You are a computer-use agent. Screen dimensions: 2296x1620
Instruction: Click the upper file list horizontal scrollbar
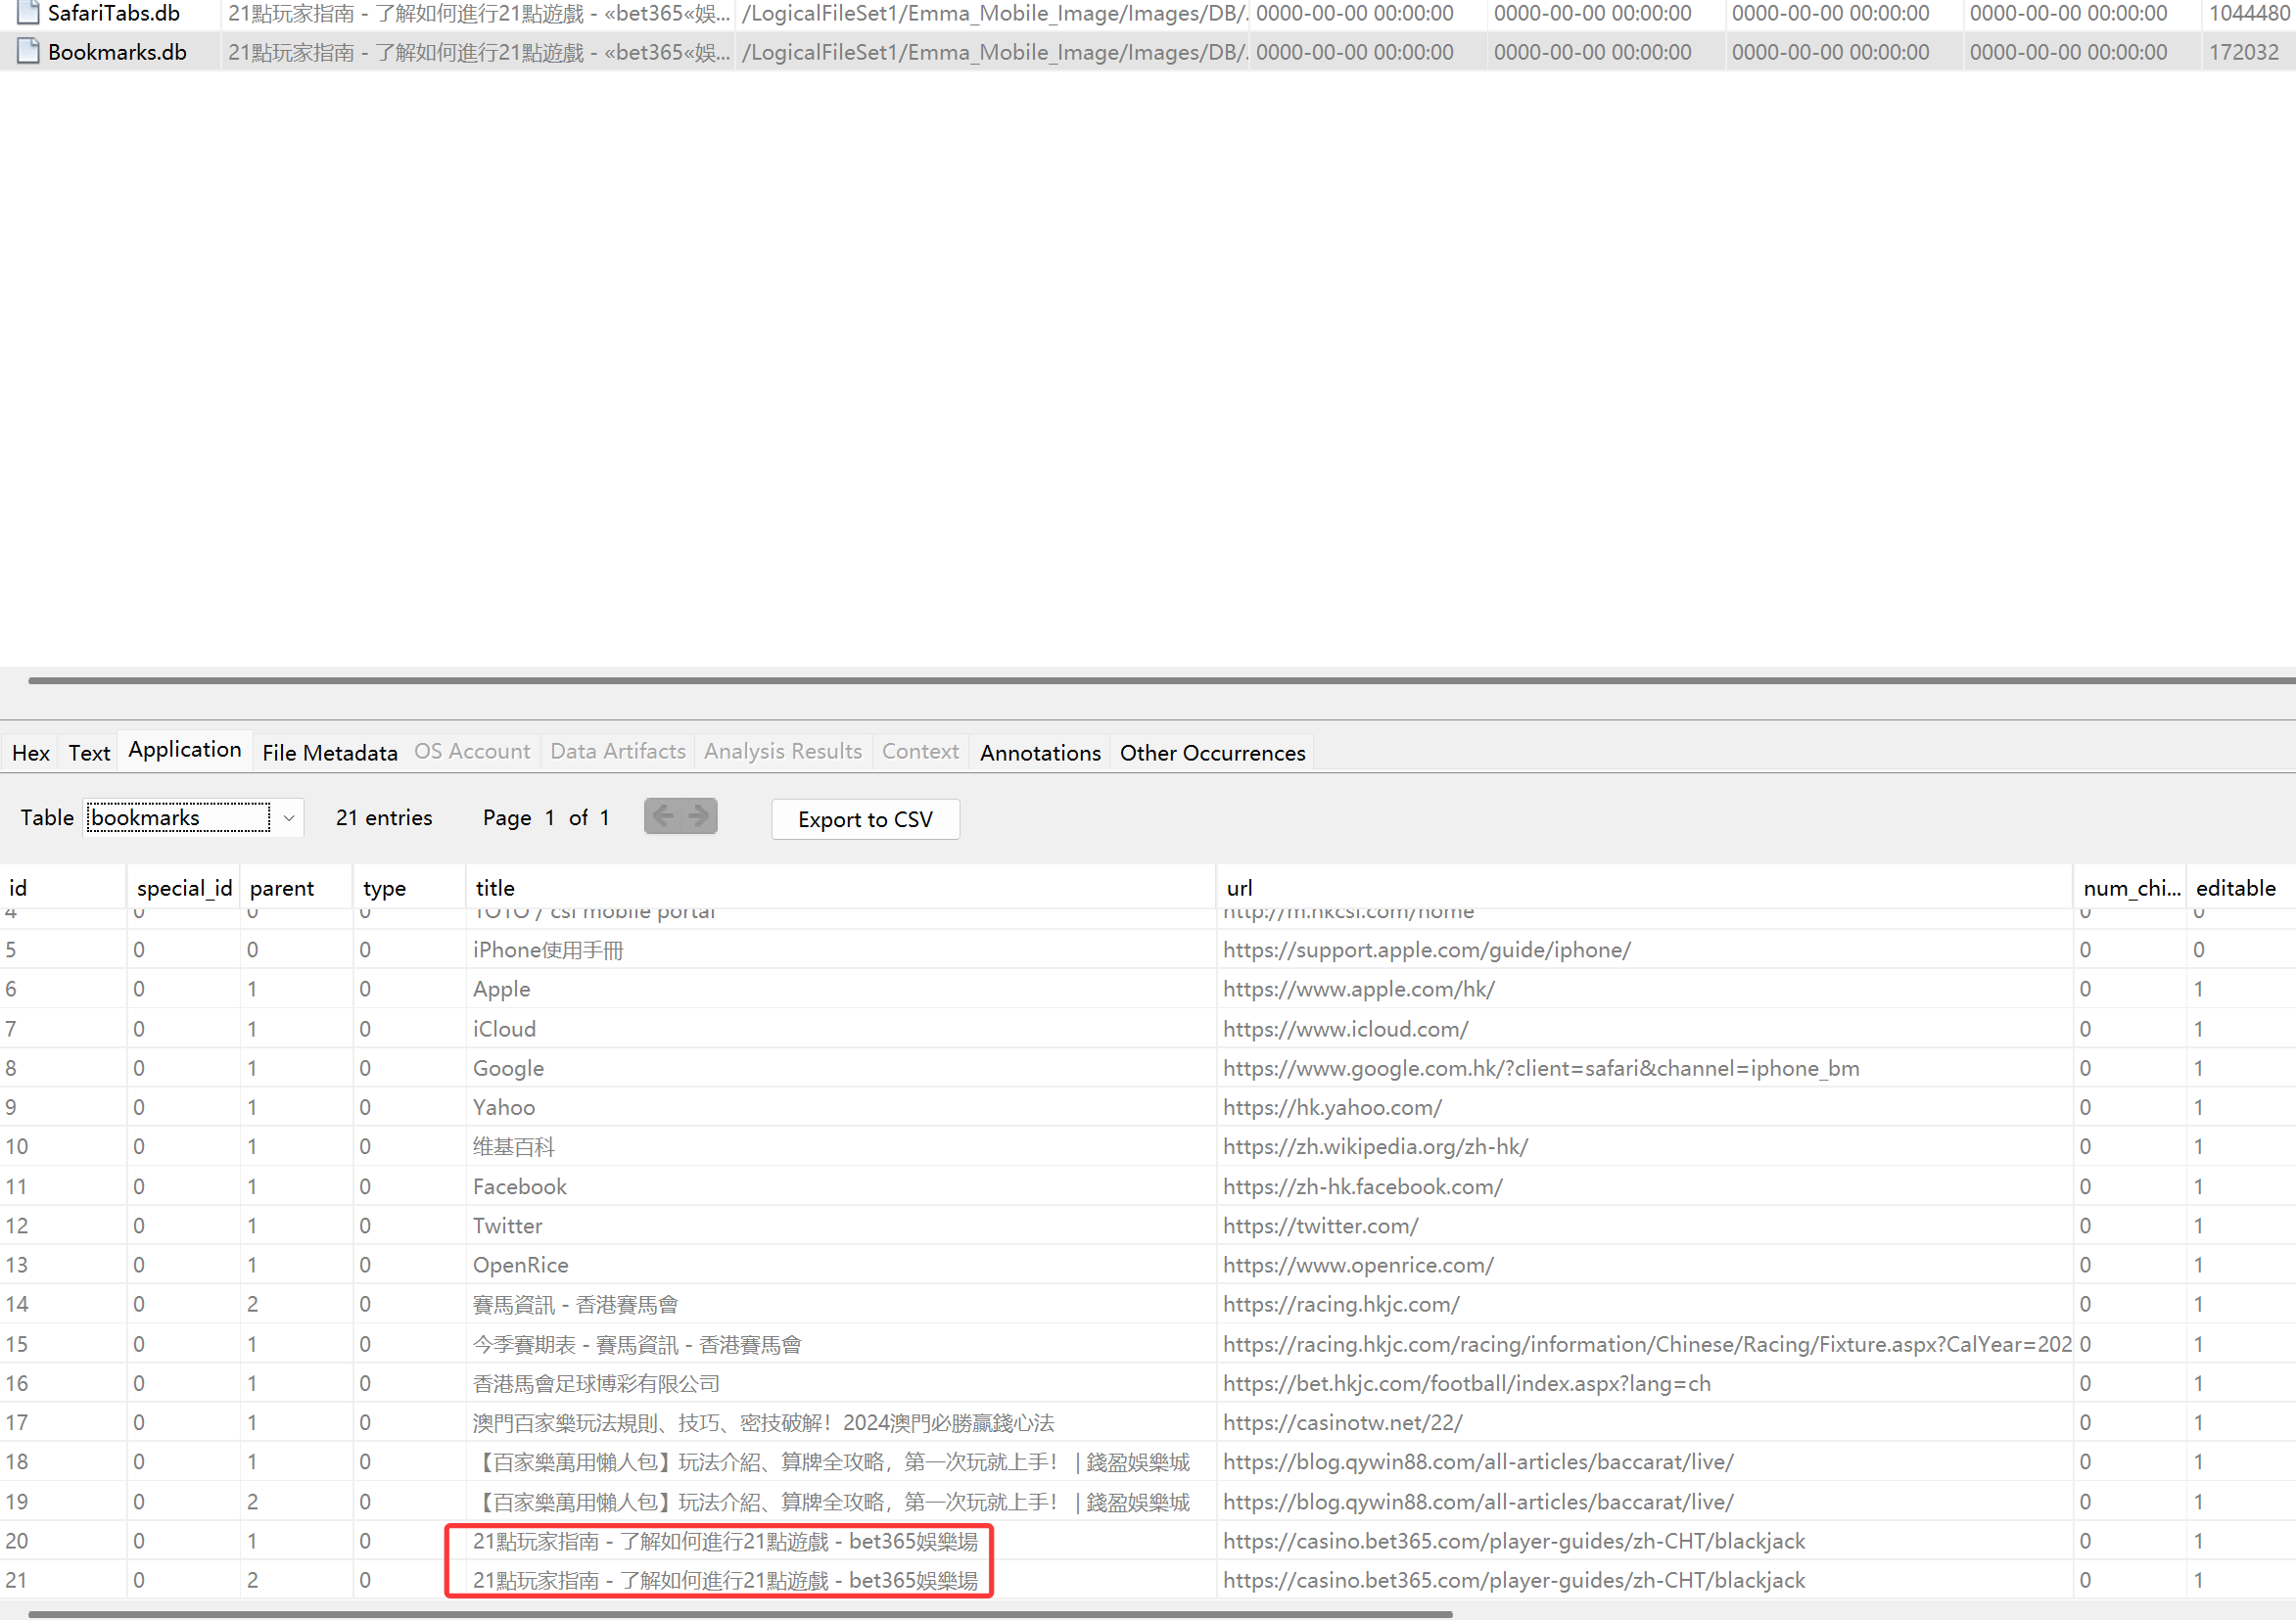coord(1162,680)
